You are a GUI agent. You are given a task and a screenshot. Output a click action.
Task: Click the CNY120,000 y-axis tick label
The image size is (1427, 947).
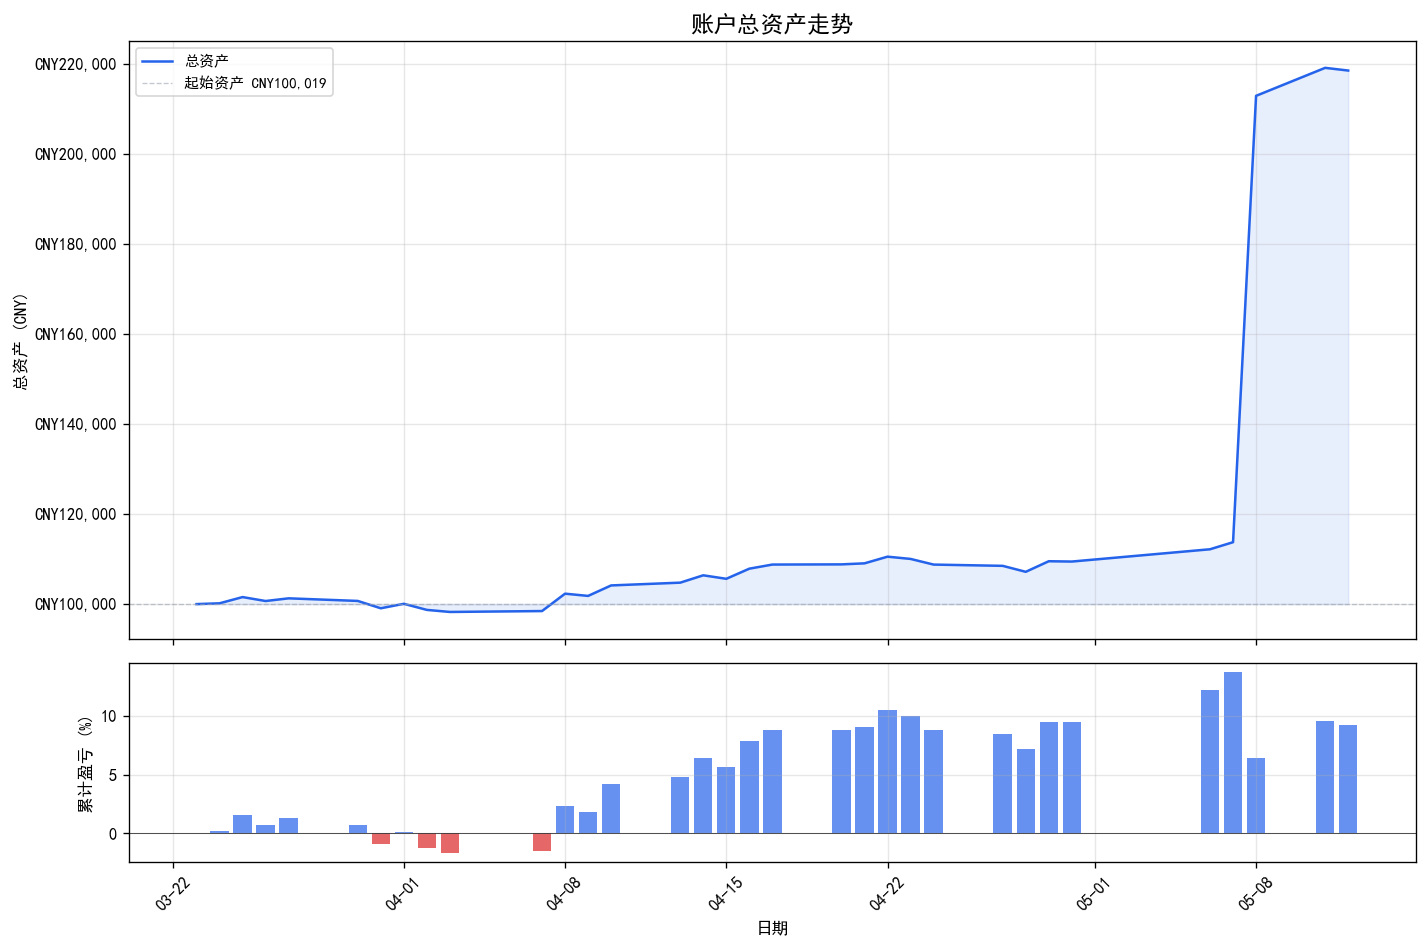tap(76, 515)
